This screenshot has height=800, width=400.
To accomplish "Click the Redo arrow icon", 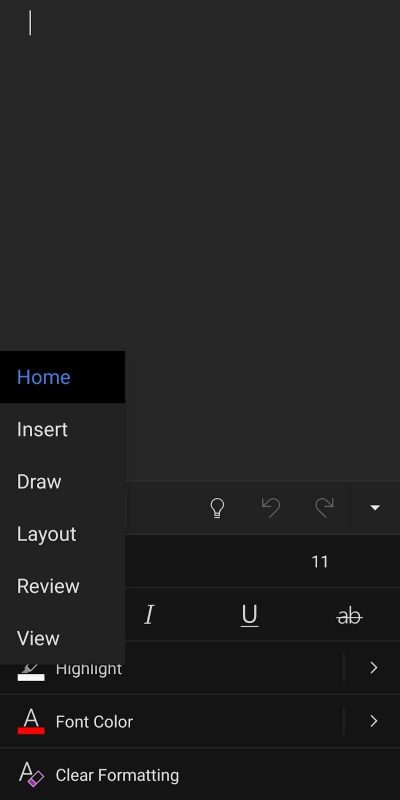I will (x=324, y=508).
